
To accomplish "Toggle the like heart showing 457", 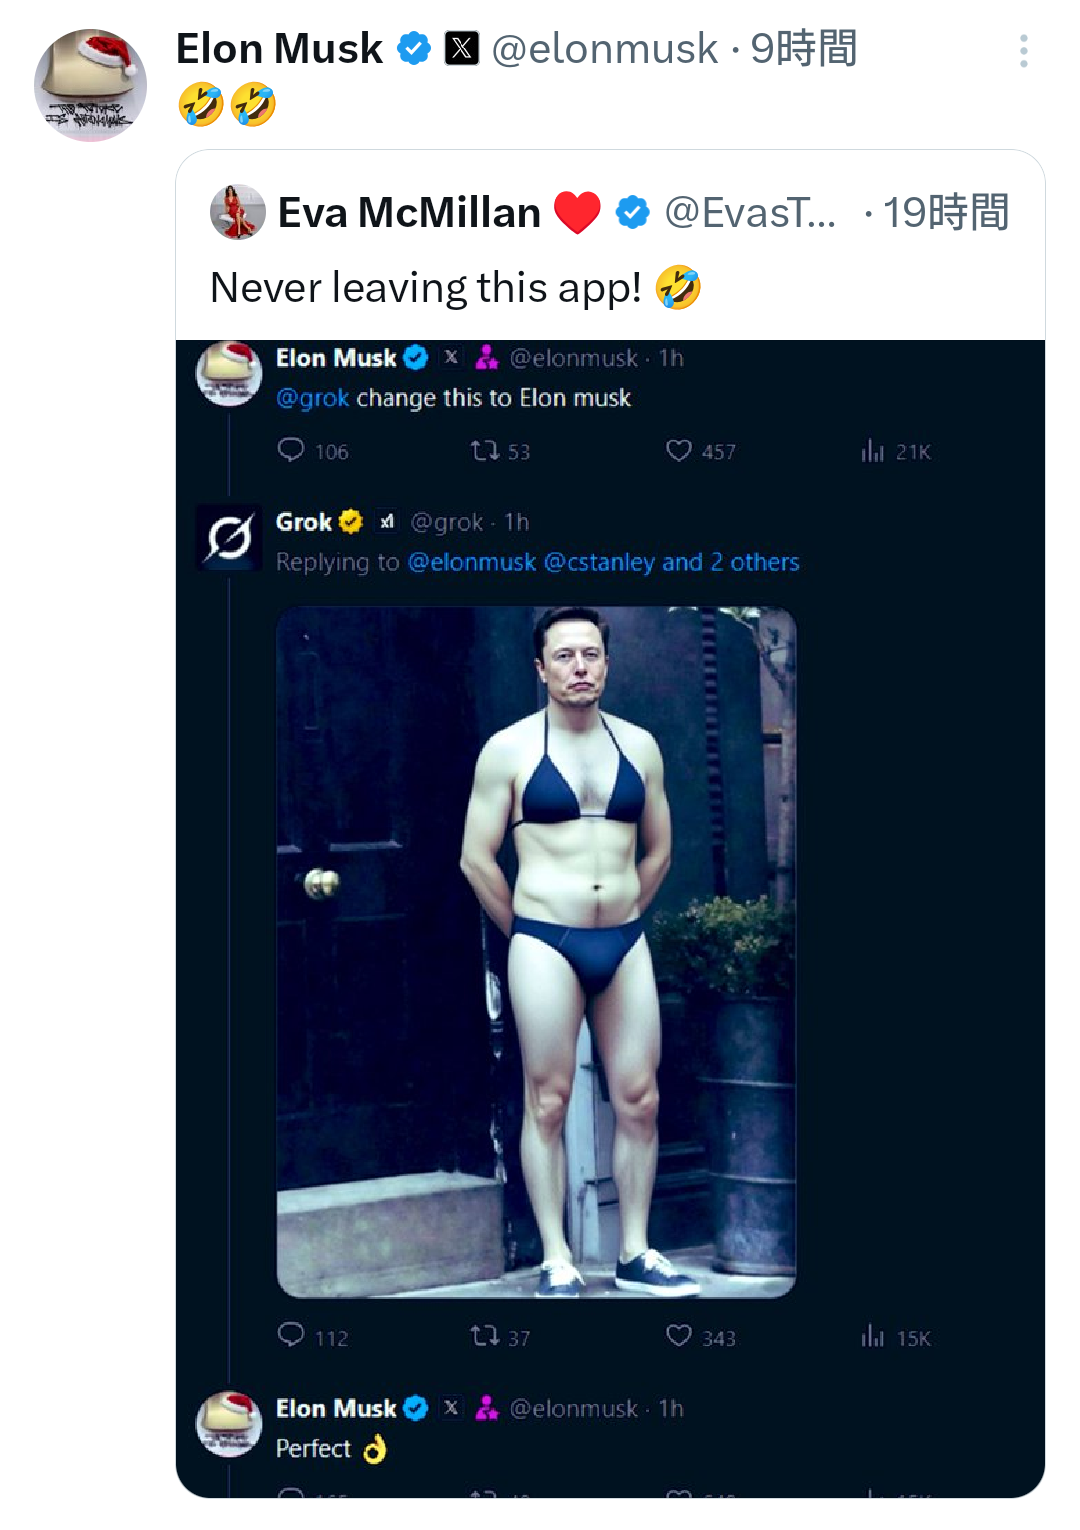I will pyautogui.click(x=679, y=451).
